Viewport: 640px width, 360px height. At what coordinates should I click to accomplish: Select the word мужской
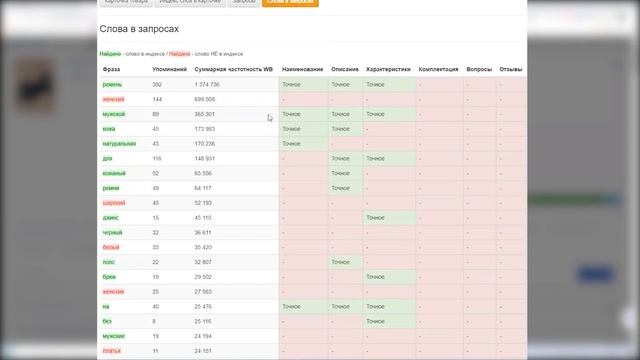click(114, 114)
